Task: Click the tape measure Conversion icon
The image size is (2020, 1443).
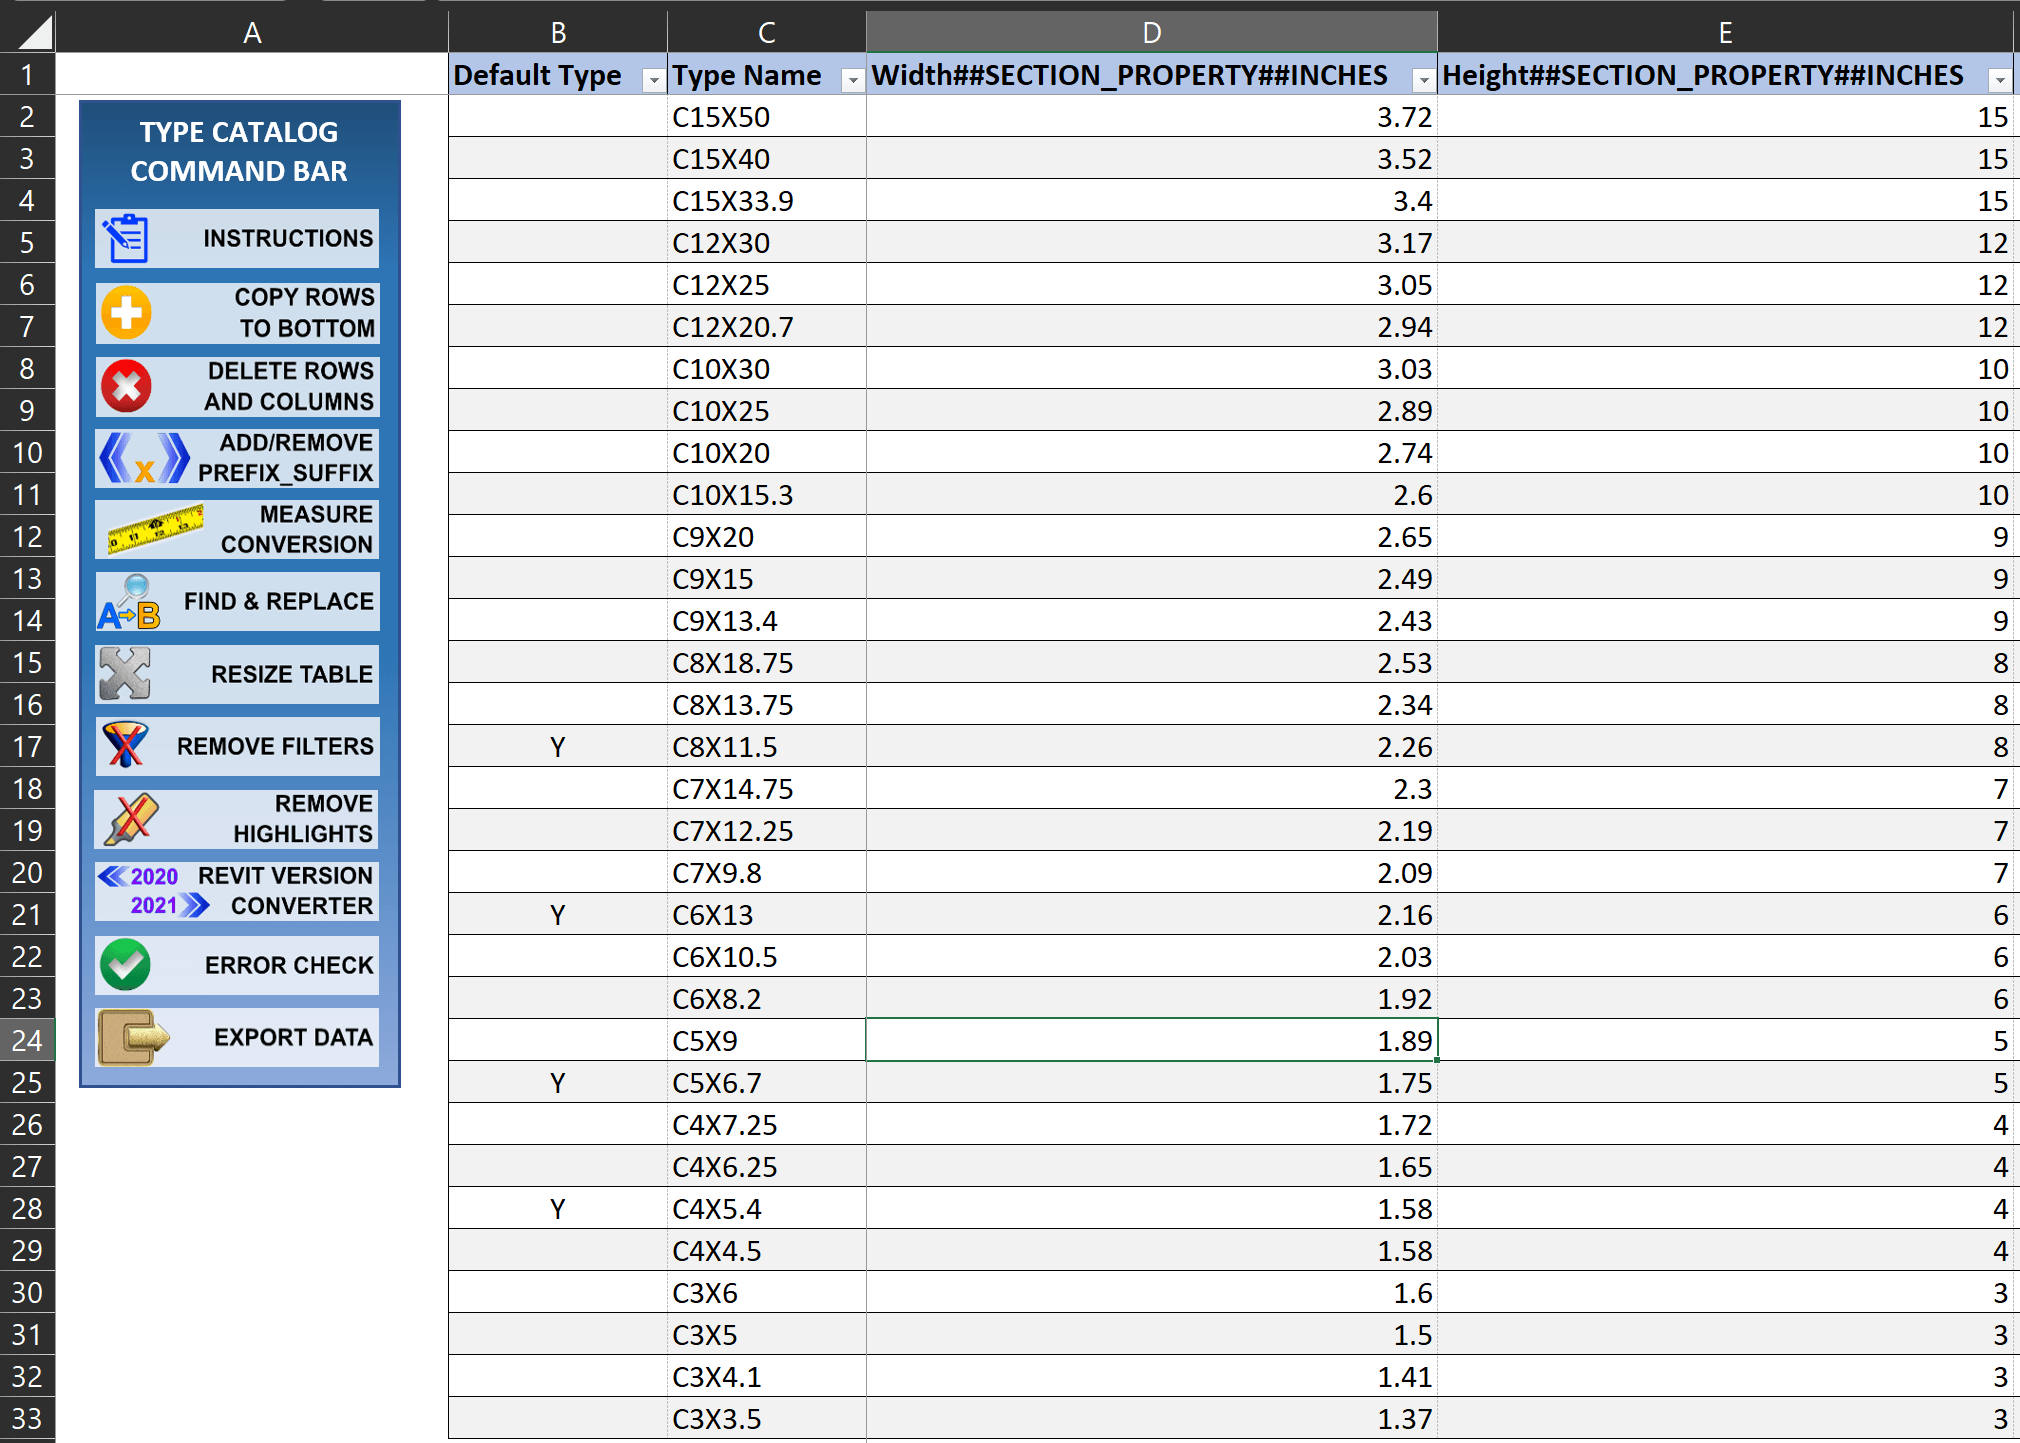Action: [155, 529]
